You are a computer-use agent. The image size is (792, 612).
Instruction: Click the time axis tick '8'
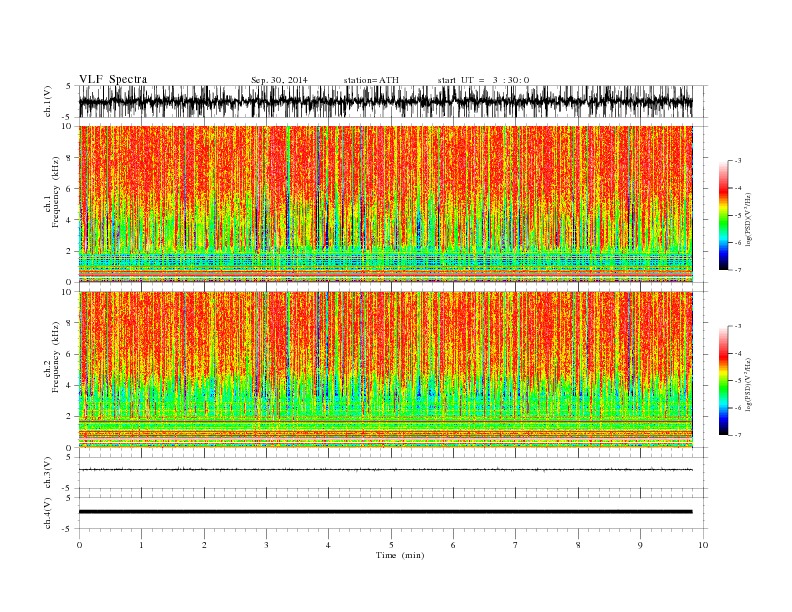click(x=578, y=545)
